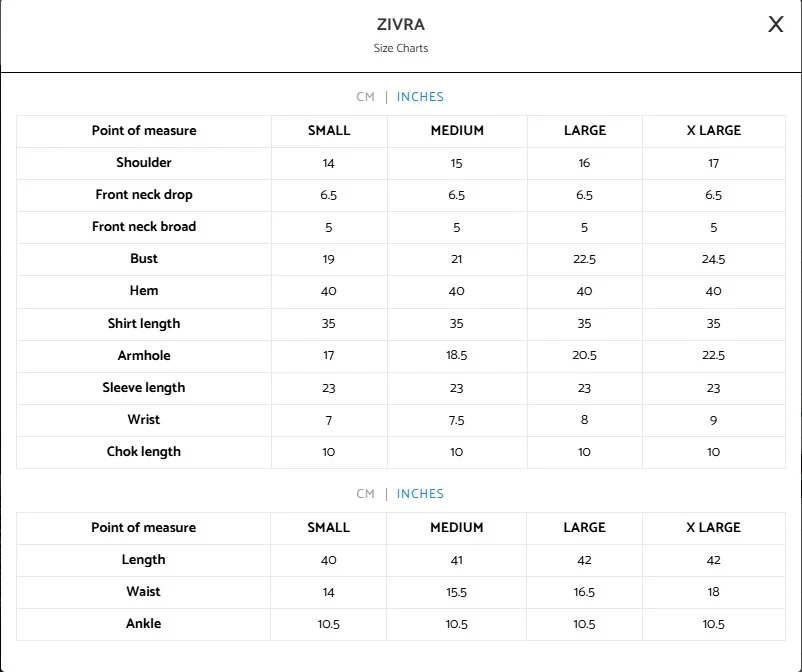Click the Hem row label
This screenshot has width=802, height=672.
click(144, 291)
